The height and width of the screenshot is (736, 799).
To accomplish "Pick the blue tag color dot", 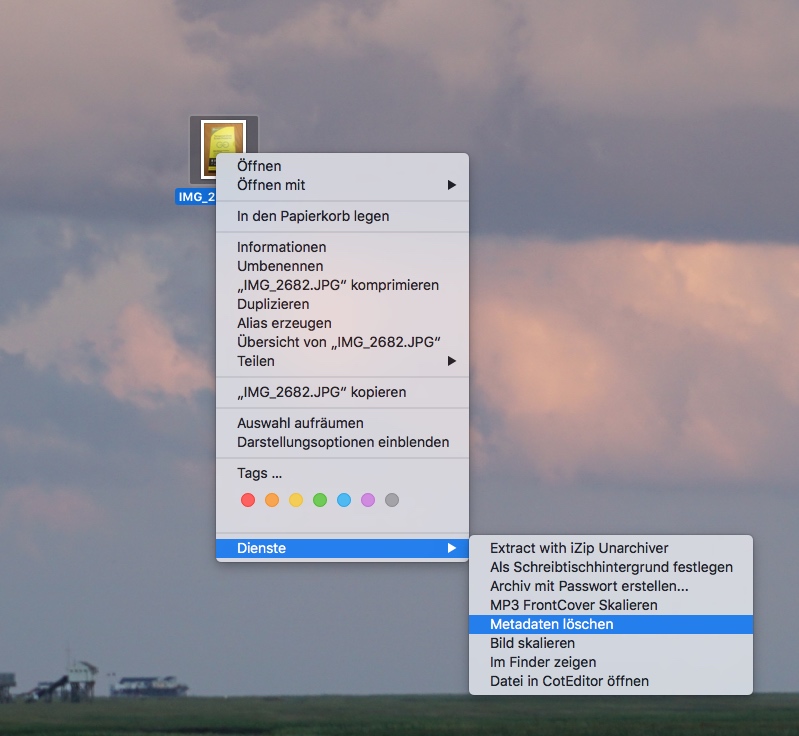I will tap(344, 500).
